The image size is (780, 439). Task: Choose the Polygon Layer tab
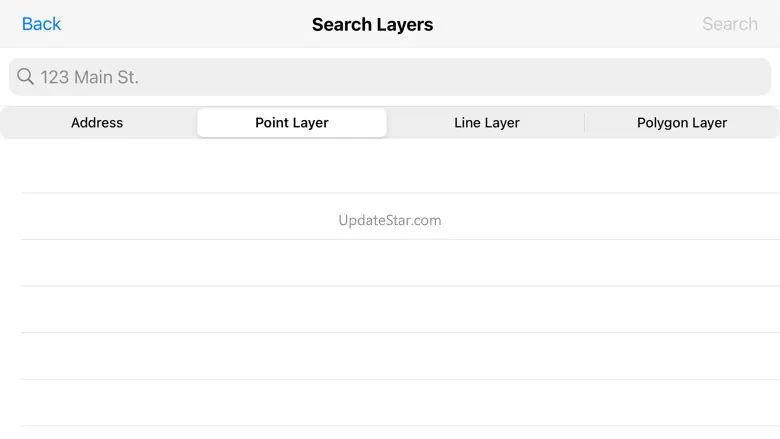pyautogui.click(x=682, y=123)
